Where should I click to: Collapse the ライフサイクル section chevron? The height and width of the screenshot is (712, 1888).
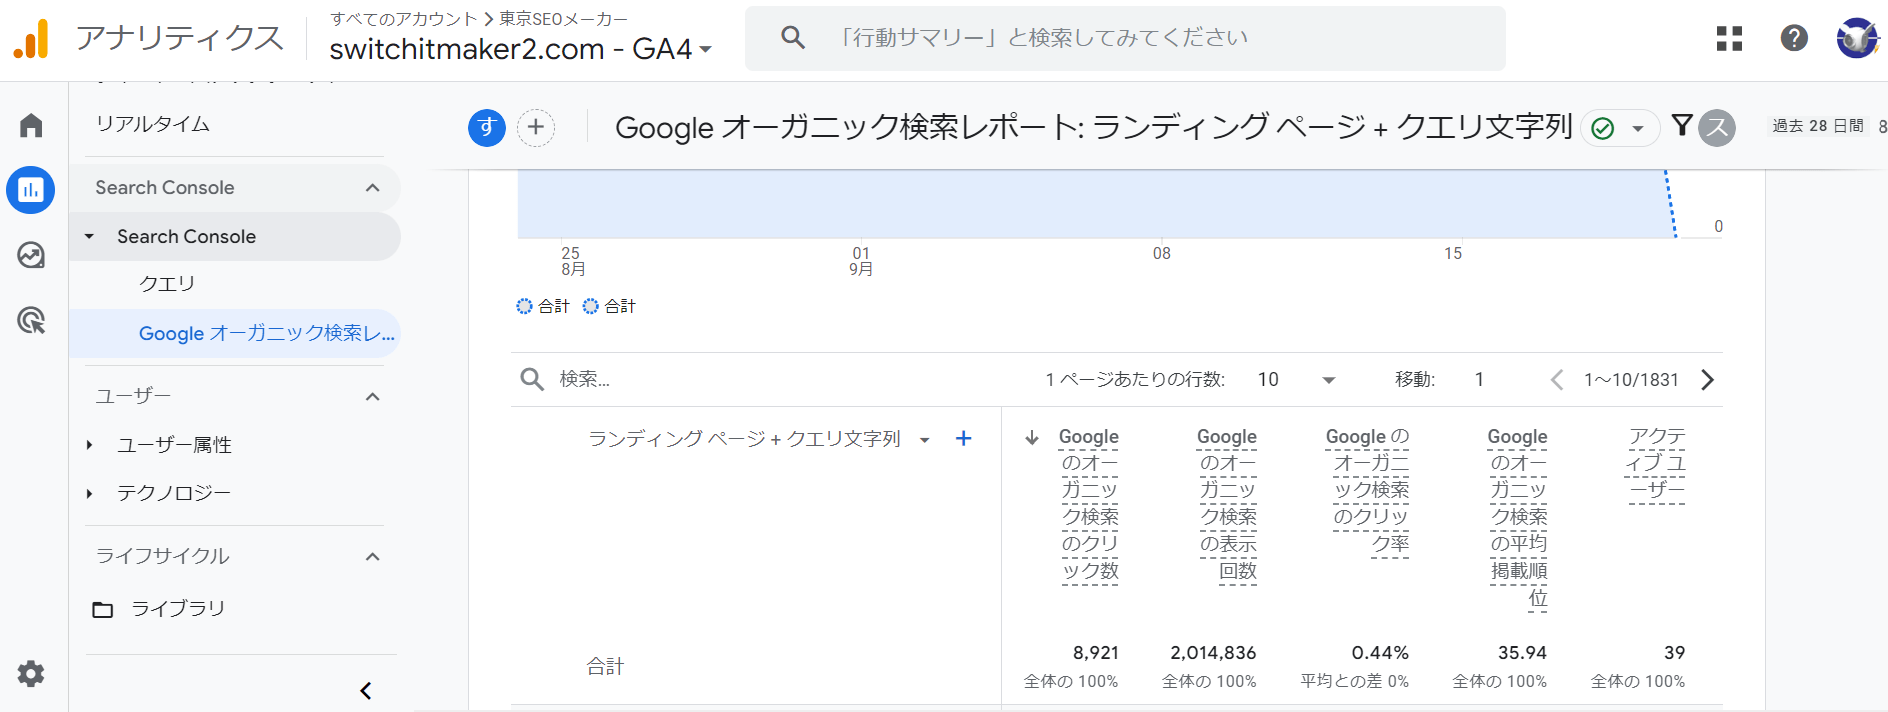pos(373,557)
